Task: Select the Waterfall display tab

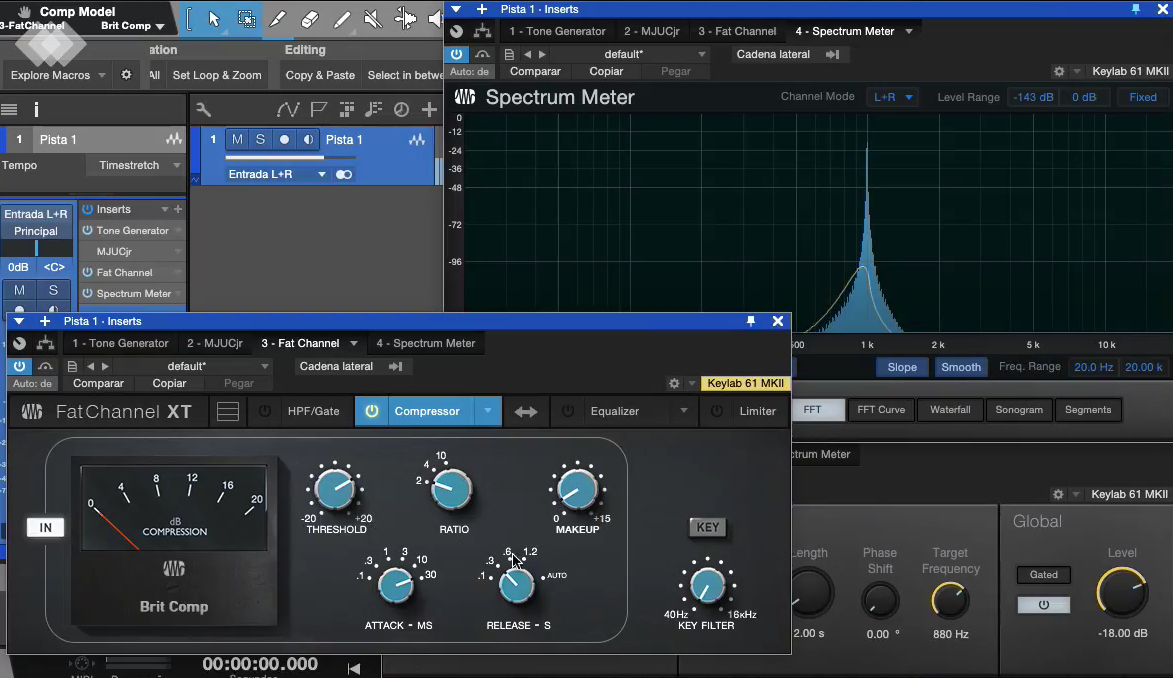Action: (950, 410)
